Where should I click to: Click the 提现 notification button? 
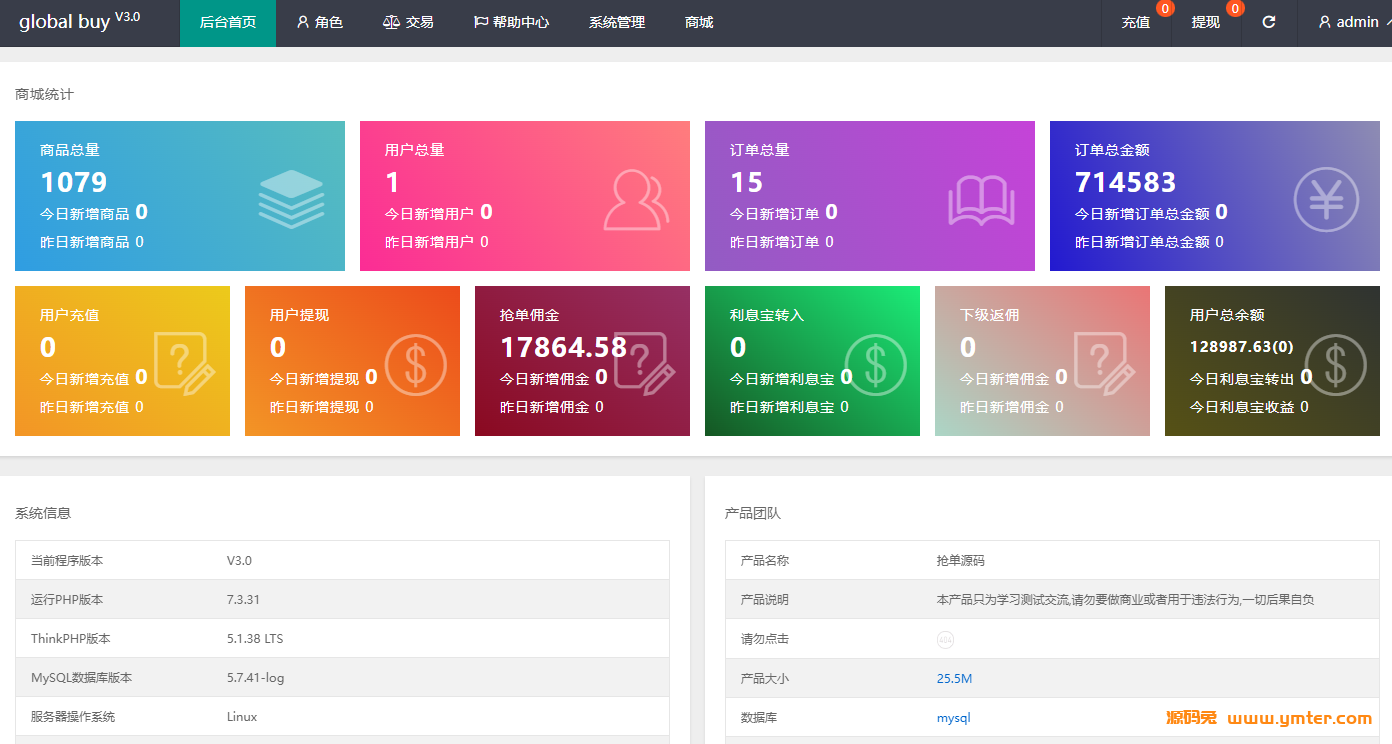pos(1206,22)
